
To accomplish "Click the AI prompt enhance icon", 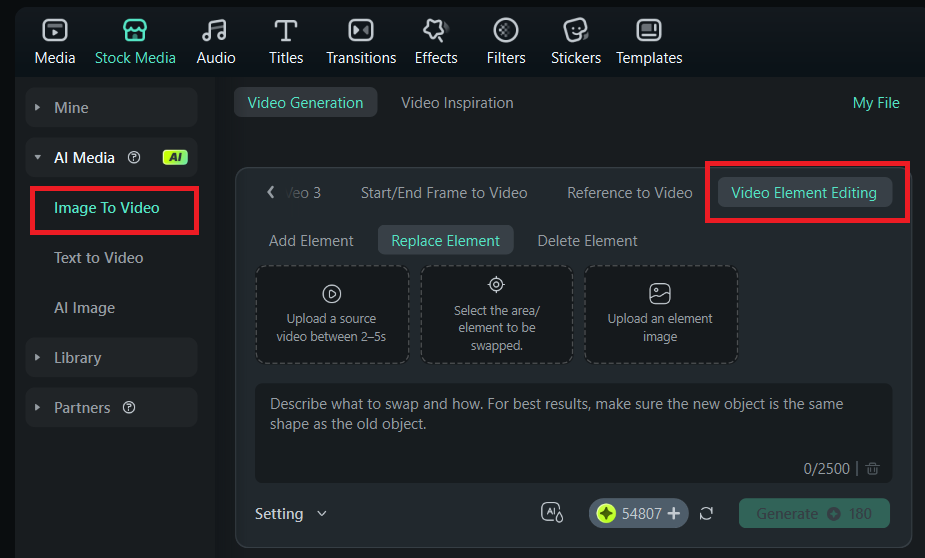I will click(552, 513).
